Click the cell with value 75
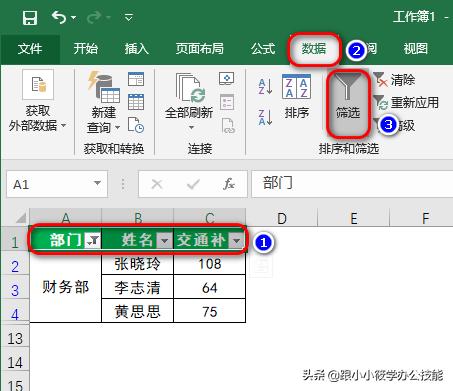The height and width of the screenshot is (391, 453). point(210,311)
